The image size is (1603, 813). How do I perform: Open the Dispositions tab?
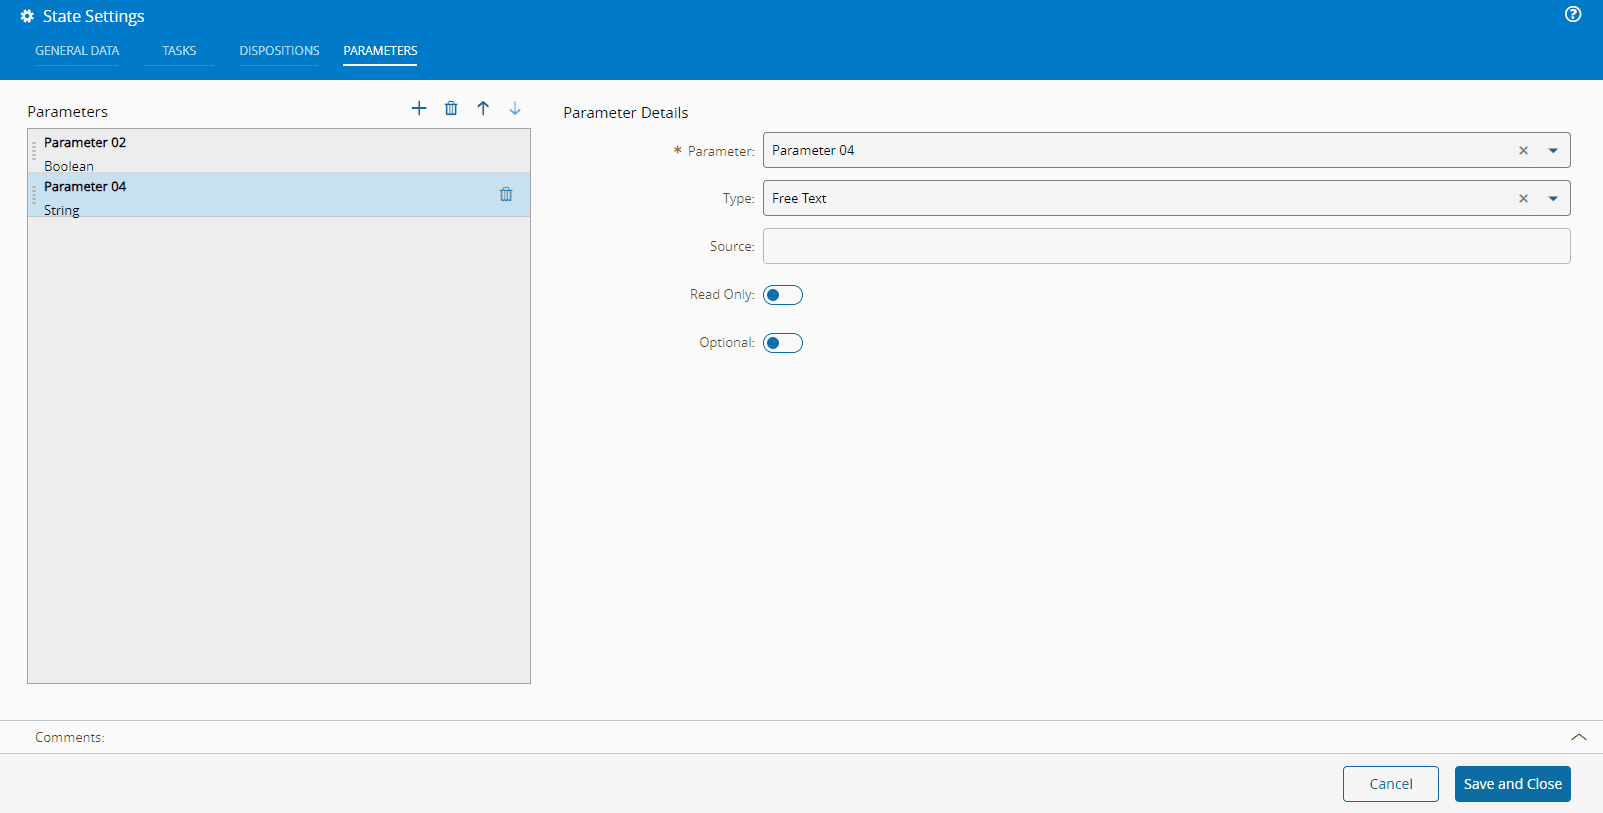279,51
